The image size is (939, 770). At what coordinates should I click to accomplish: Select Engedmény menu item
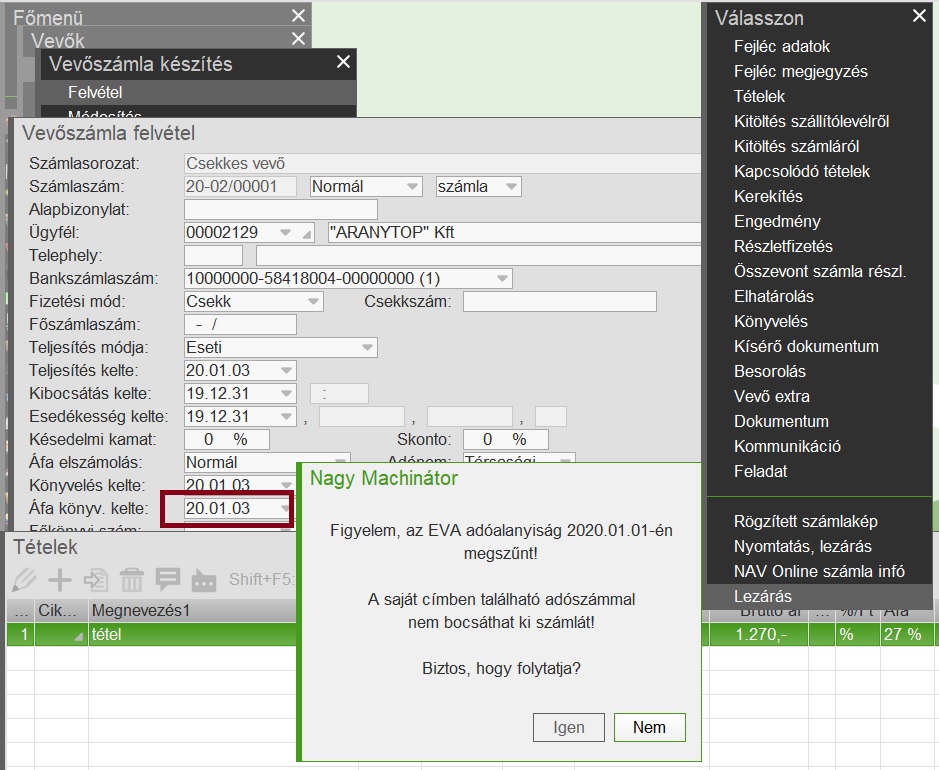(777, 222)
